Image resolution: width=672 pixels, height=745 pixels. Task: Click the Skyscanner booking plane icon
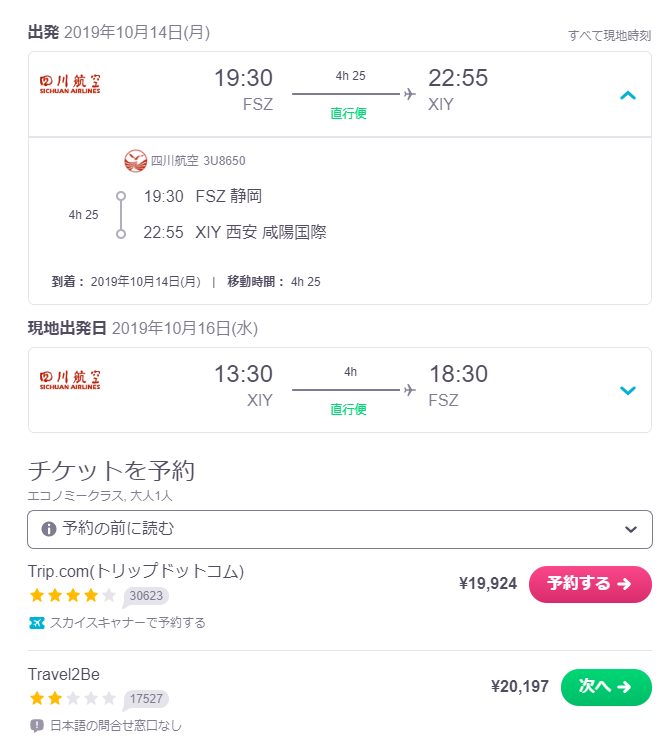pyautogui.click(x=37, y=623)
